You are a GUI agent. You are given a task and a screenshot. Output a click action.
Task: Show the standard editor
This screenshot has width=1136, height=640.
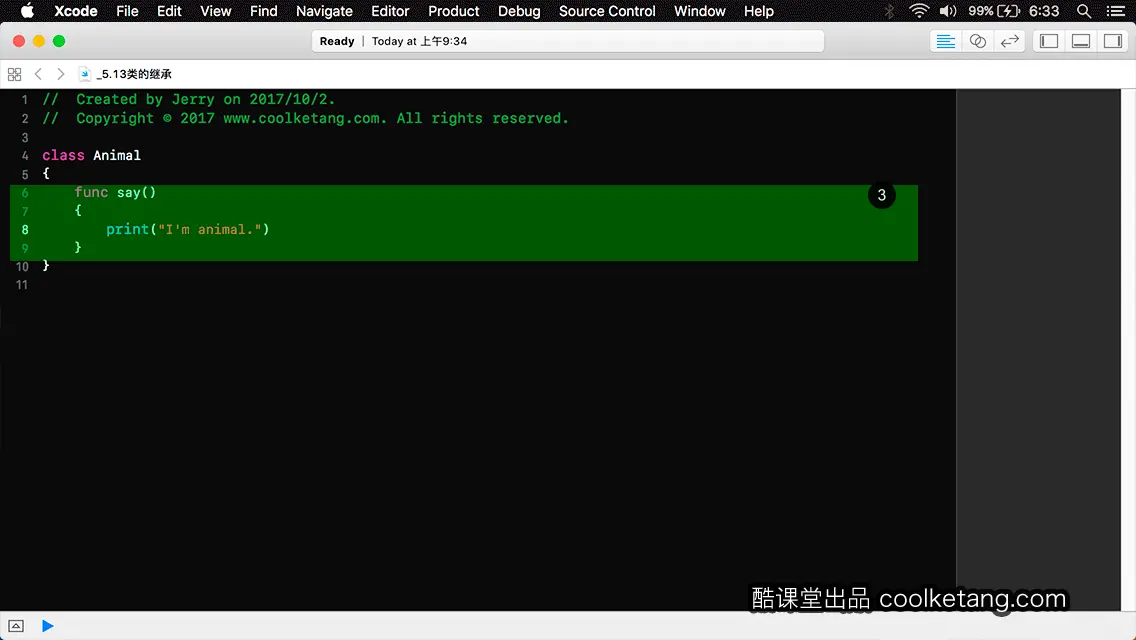[945, 41]
